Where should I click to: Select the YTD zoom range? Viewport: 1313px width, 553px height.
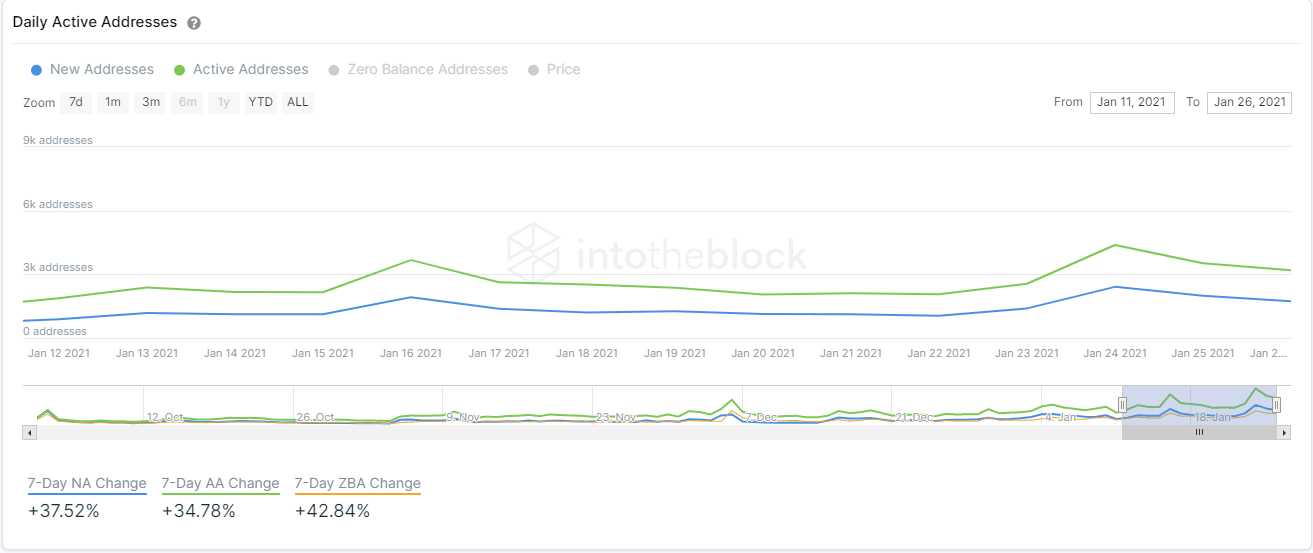coord(261,102)
